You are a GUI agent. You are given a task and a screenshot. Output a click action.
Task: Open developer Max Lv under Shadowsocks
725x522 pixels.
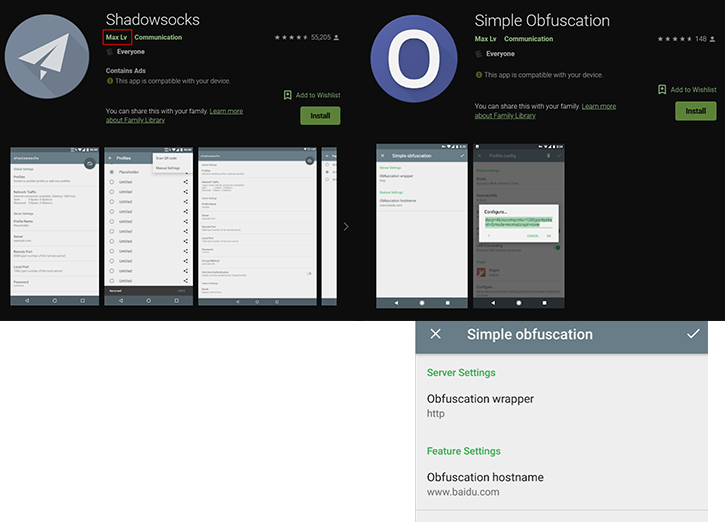(x=117, y=38)
